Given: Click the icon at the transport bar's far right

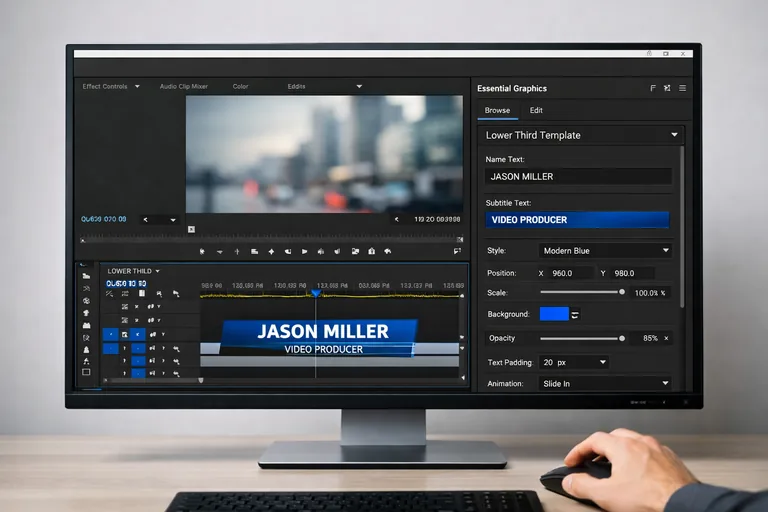Looking at the screenshot, I should tap(457, 251).
